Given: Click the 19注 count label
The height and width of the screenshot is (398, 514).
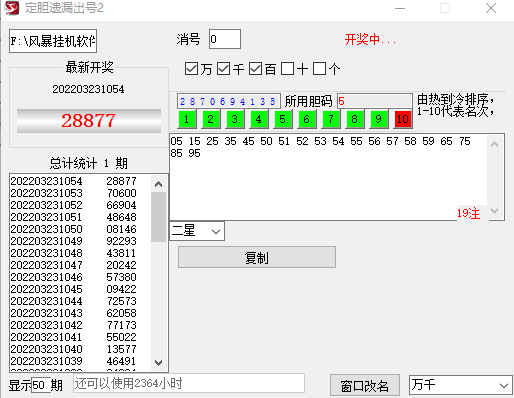Looking at the screenshot, I should [468, 213].
